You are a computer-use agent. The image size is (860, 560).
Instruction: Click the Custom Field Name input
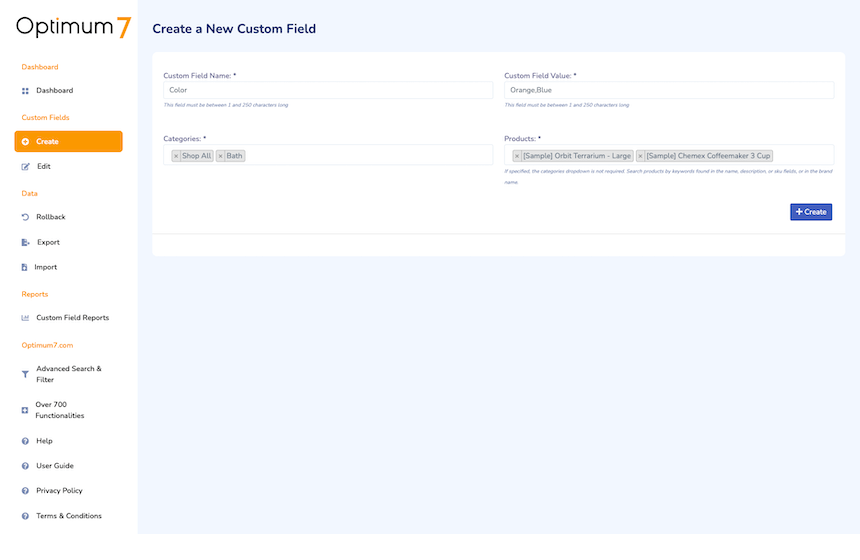point(328,90)
